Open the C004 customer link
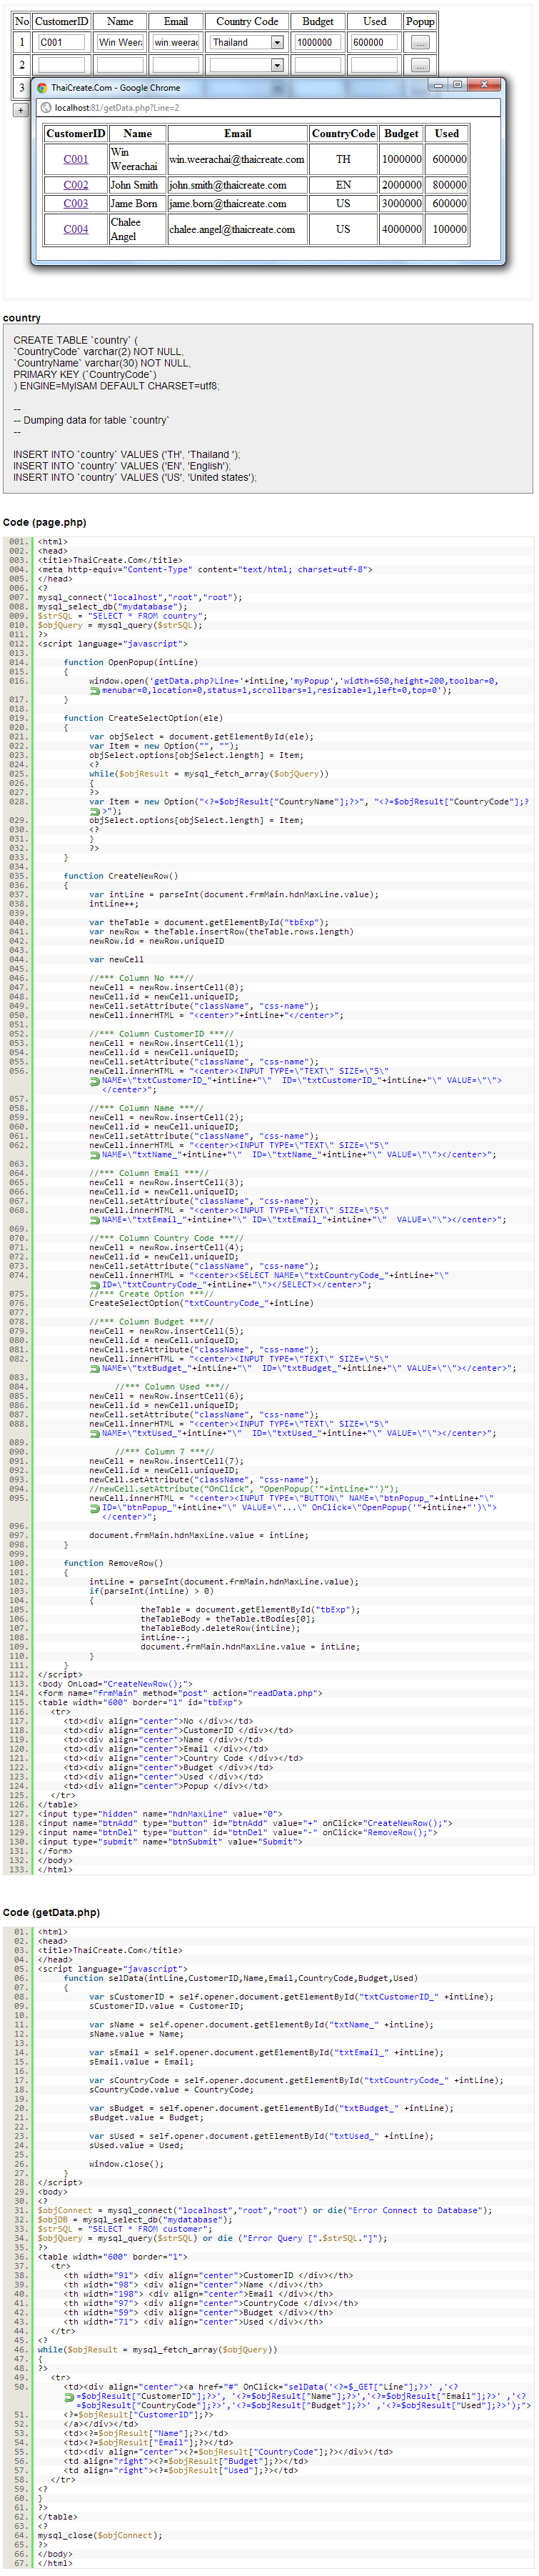539x2576 pixels. [x=76, y=229]
